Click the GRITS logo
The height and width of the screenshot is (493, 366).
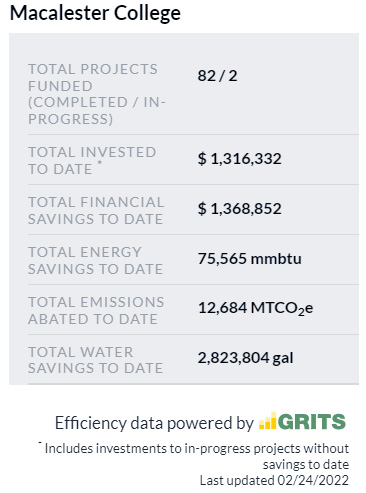coord(302,421)
